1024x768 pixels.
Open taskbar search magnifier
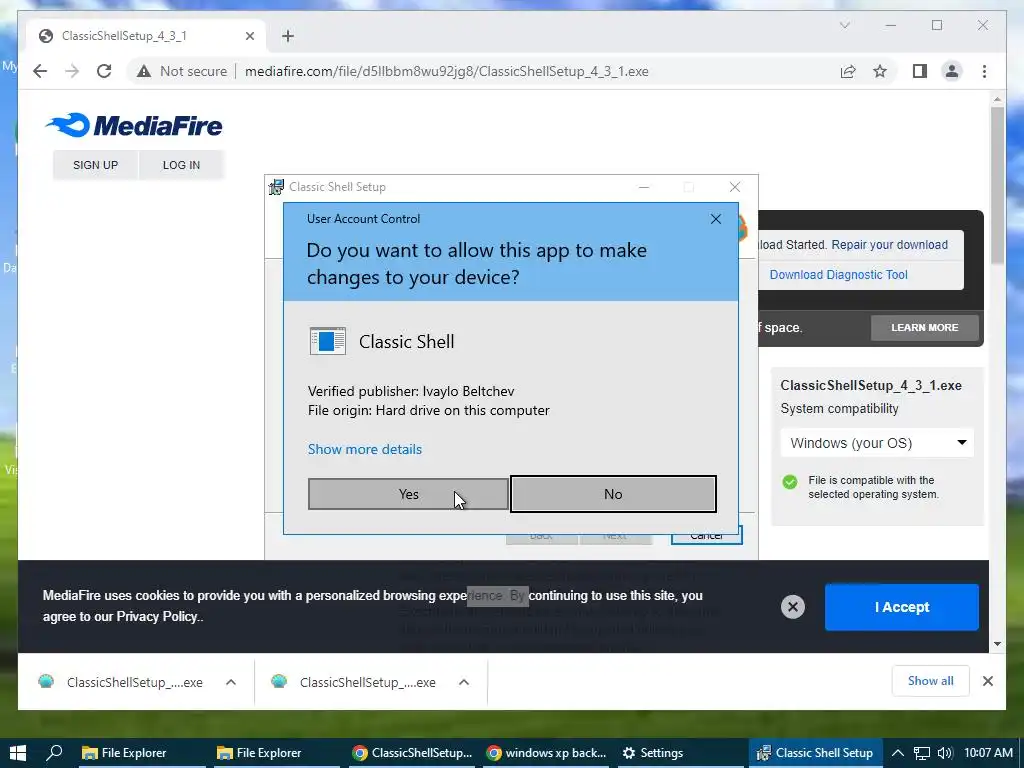pyautogui.click(x=55, y=753)
